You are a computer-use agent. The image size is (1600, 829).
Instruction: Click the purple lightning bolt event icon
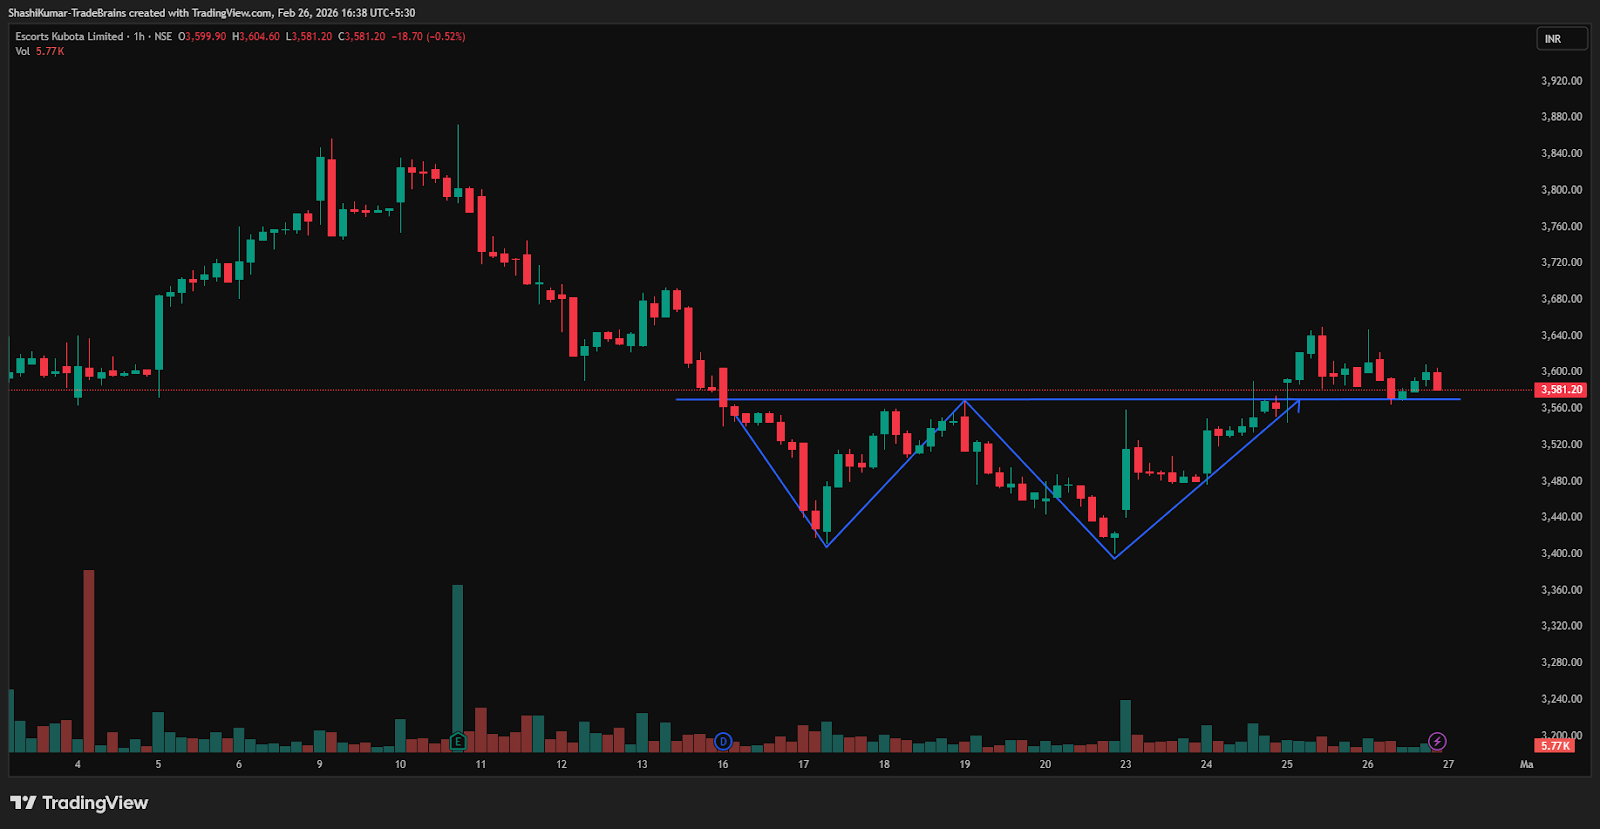(x=1437, y=741)
